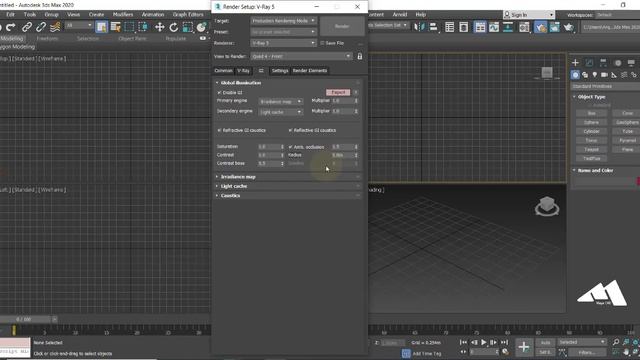Click the Align tool icon
This screenshot has height=360, width=640.
(433, 27)
